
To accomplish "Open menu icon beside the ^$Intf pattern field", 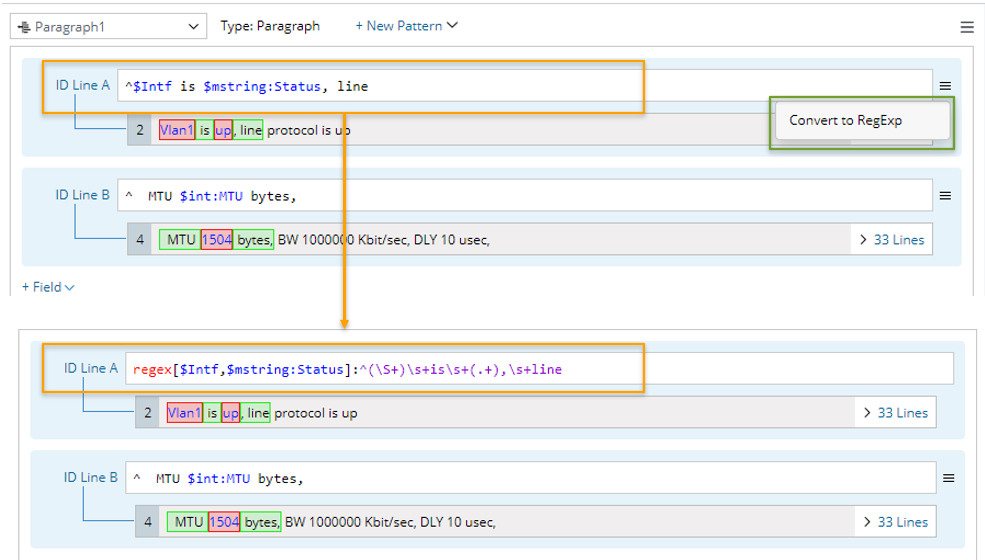I will [945, 87].
